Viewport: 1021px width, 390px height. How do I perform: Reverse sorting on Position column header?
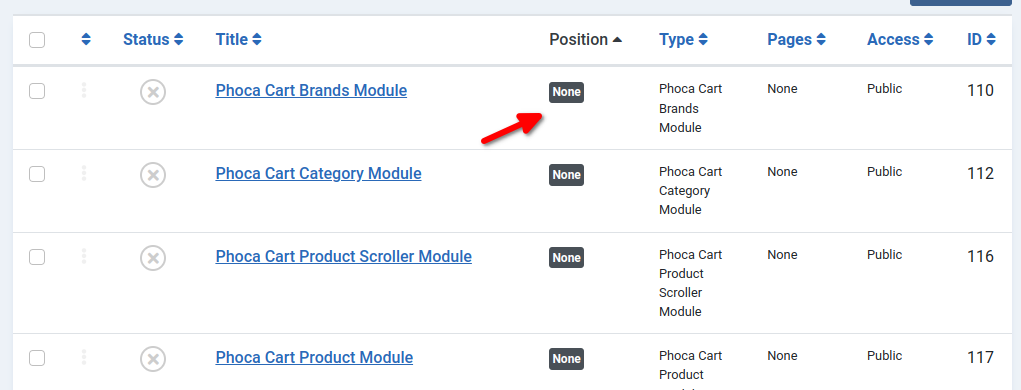(x=585, y=40)
